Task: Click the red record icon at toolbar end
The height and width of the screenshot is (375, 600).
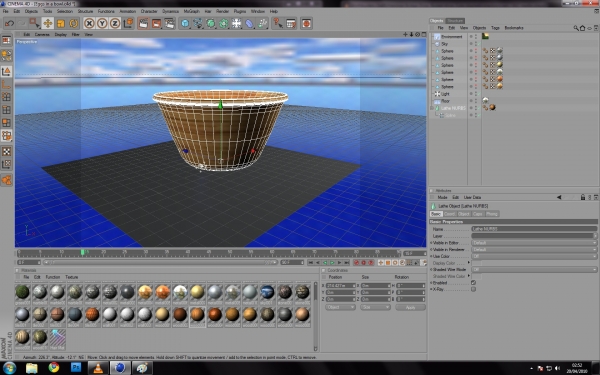Action: pyautogui.click(x=306, y=23)
